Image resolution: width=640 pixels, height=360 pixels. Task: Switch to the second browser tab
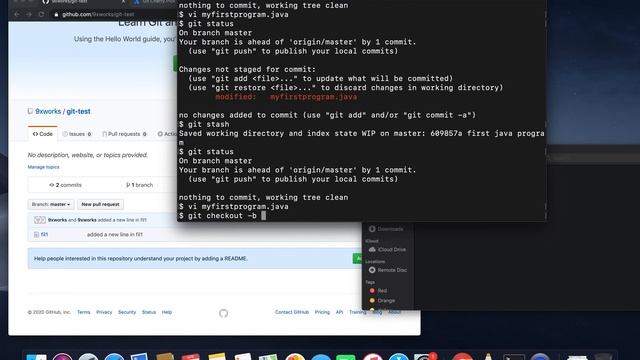[155, 2]
